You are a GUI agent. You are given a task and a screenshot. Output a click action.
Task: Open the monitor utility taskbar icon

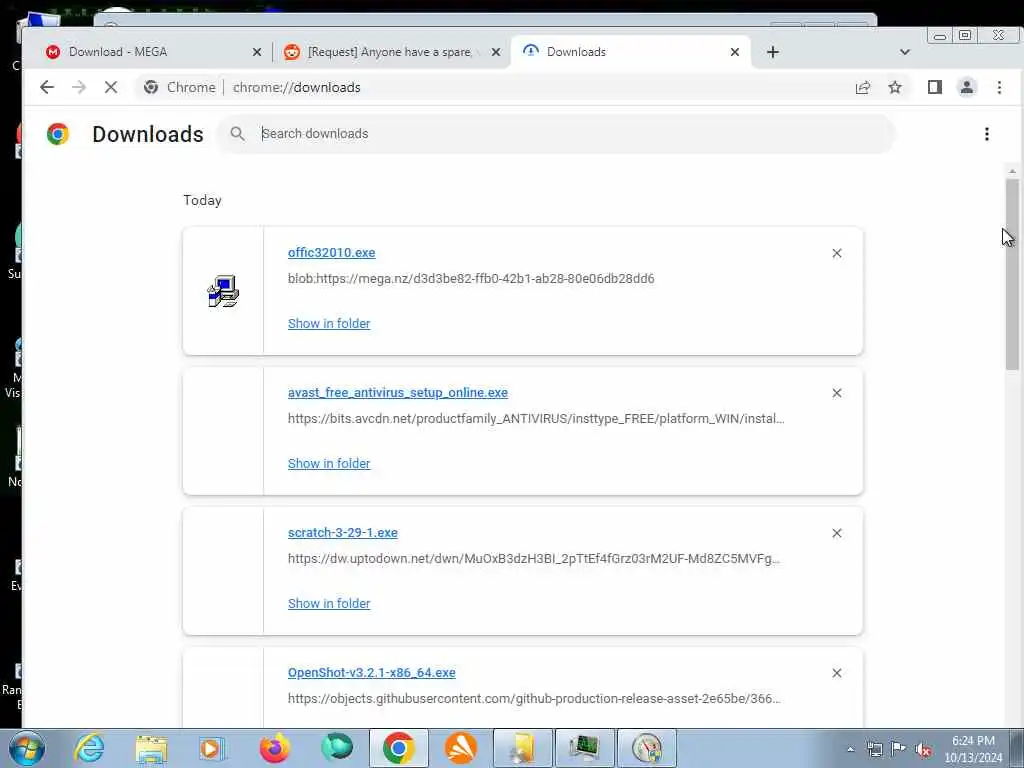(x=584, y=748)
